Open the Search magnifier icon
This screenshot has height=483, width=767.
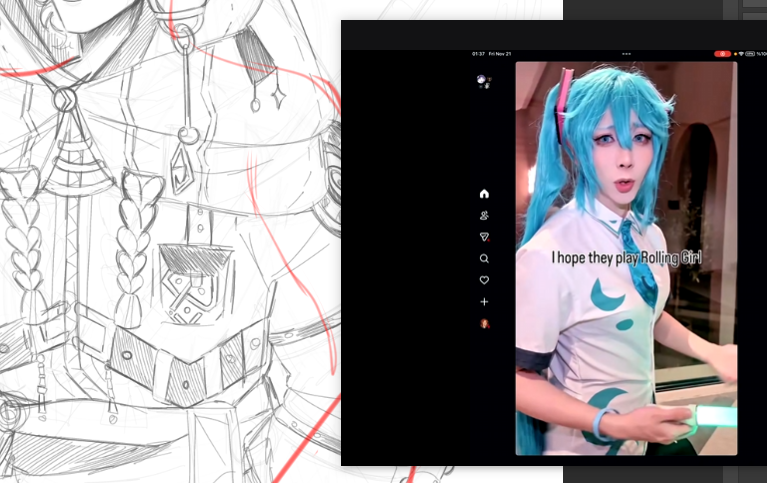[484, 258]
